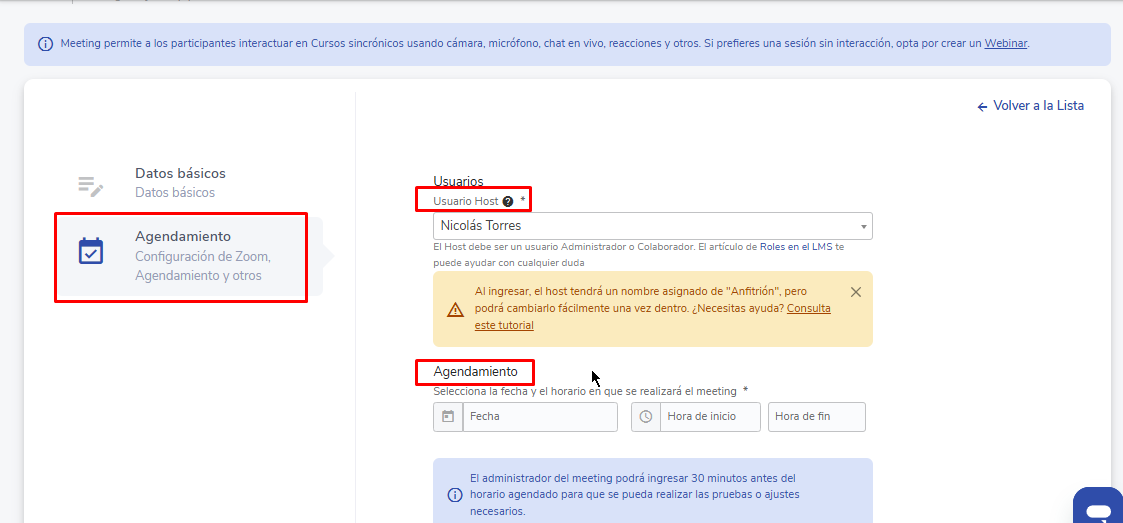This screenshot has height=523, width=1123.
Task: Open the chat support widget in the bottom corner
Action: (1098, 509)
